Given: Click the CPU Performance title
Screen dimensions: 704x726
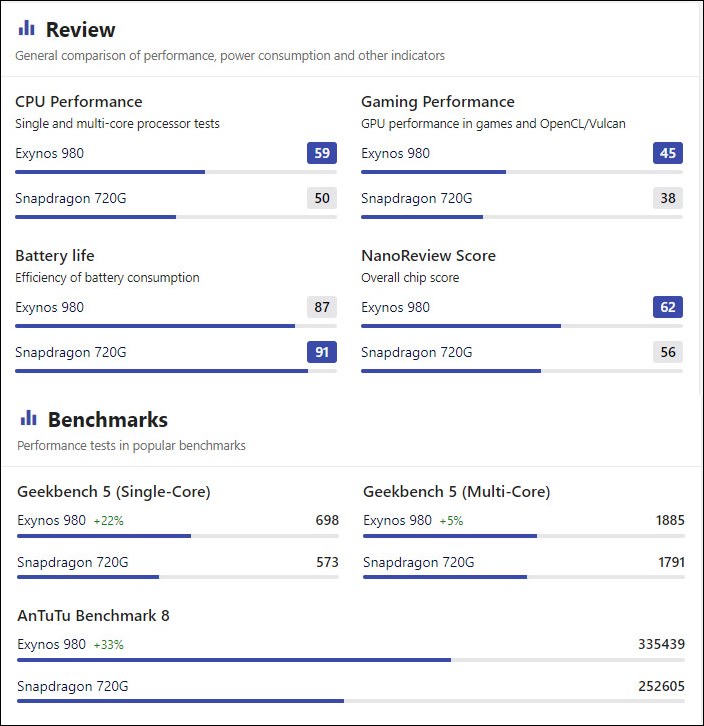Looking at the screenshot, I should tap(79, 101).
